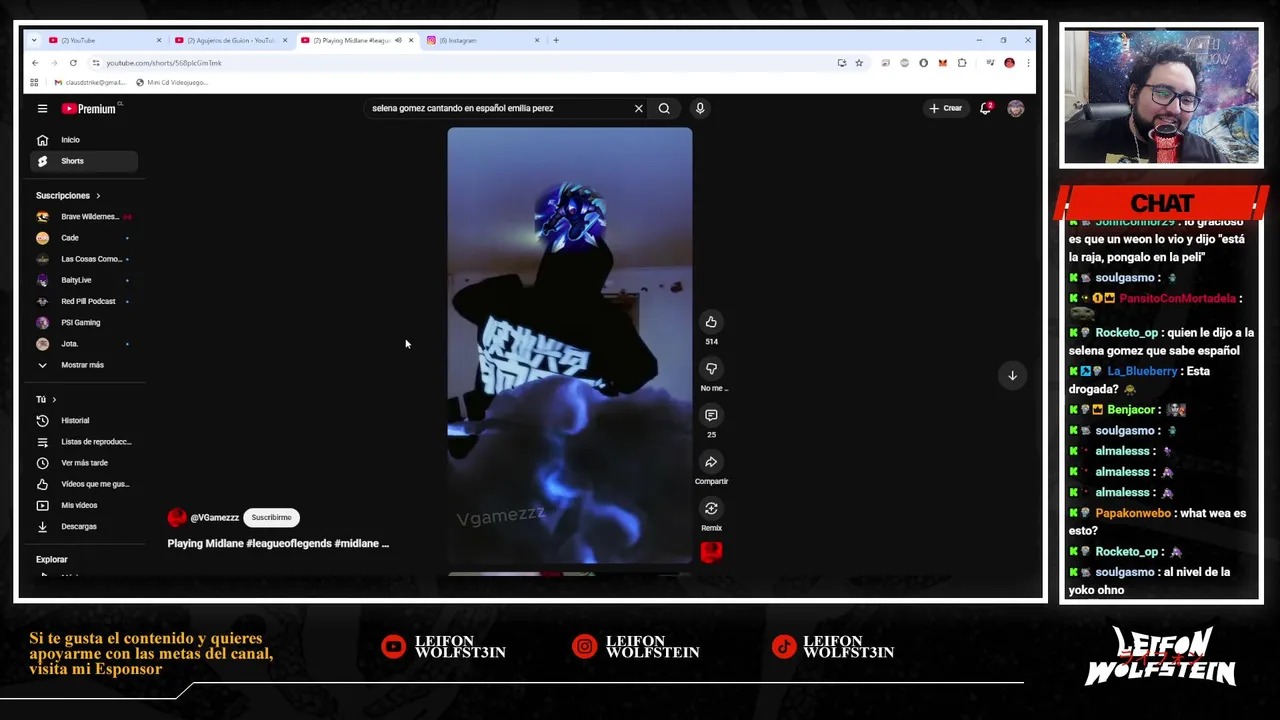
Task: Go back in browser history
Action: 35,63
